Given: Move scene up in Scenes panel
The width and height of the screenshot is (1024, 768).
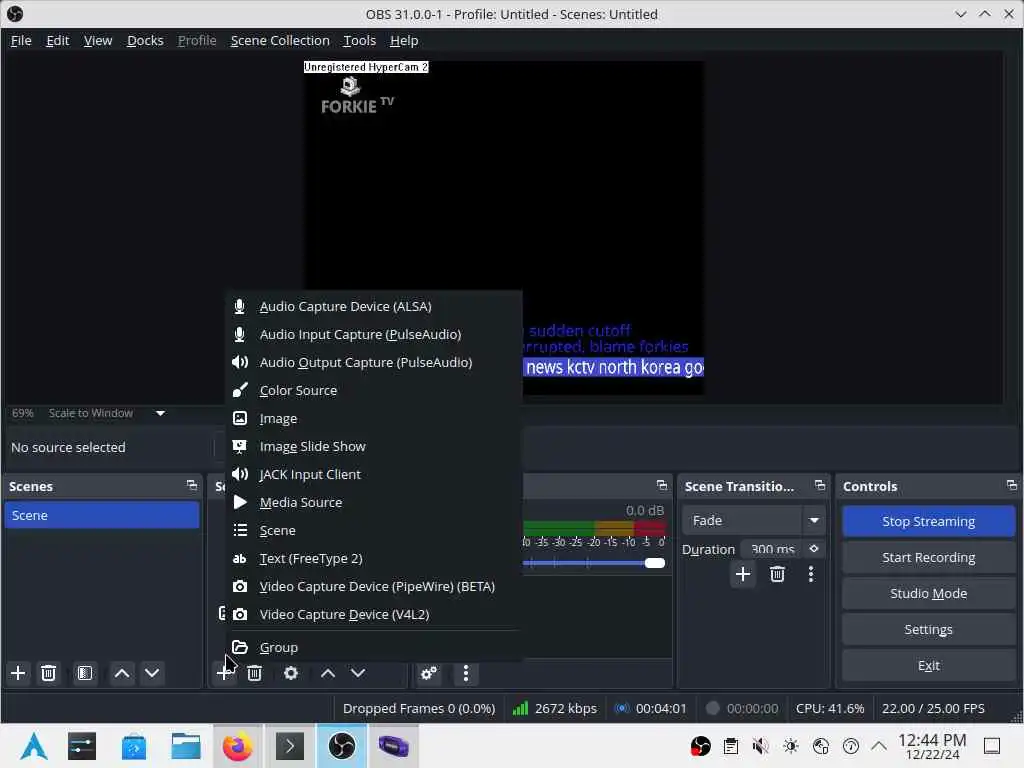Looking at the screenshot, I should tap(122, 673).
